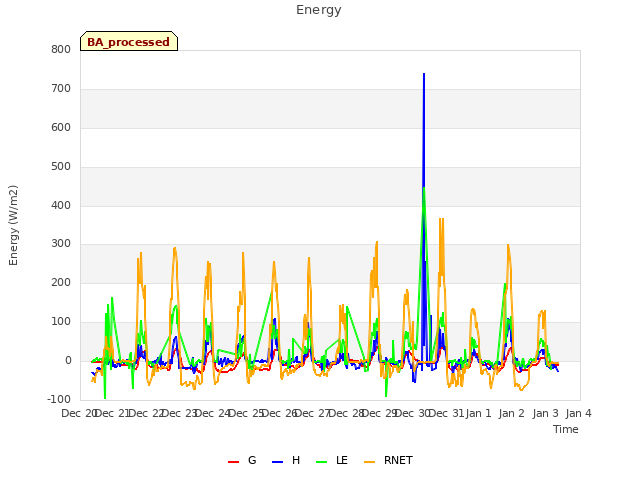Viewport: 640px width, 480px height.
Task: Click the 400 y-axis label
Action: click(x=61, y=205)
